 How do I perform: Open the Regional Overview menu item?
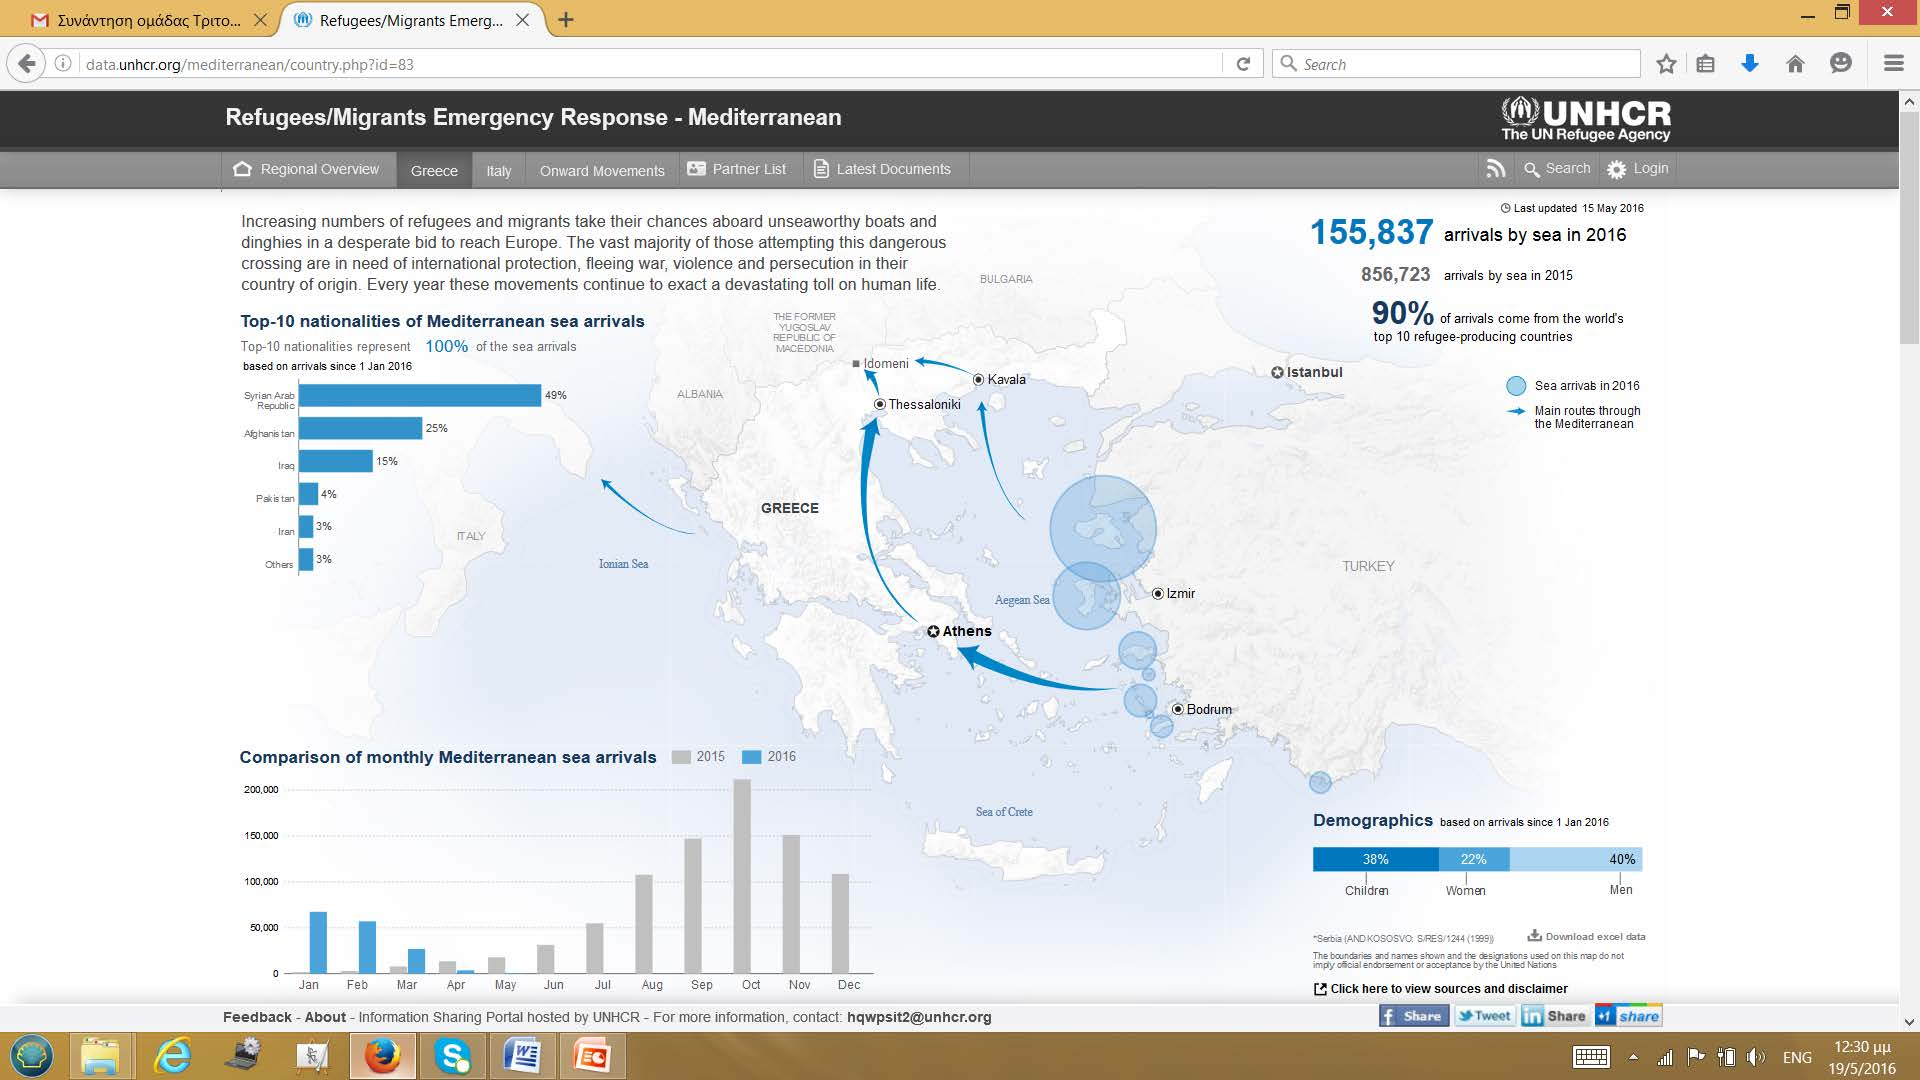pyautogui.click(x=306, y=169)
